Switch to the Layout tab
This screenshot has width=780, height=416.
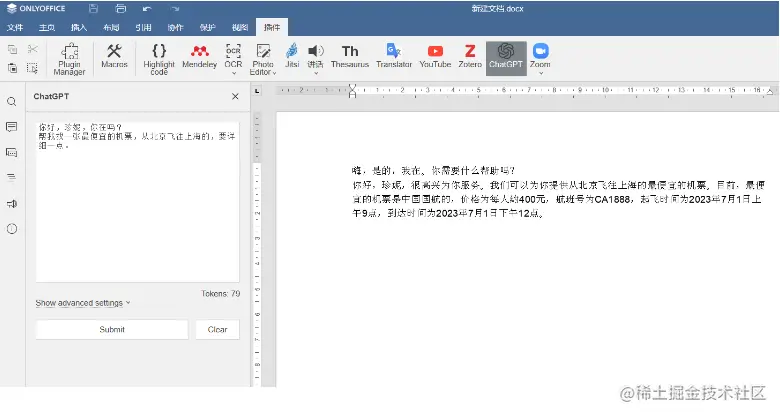(x=111, y=27)
